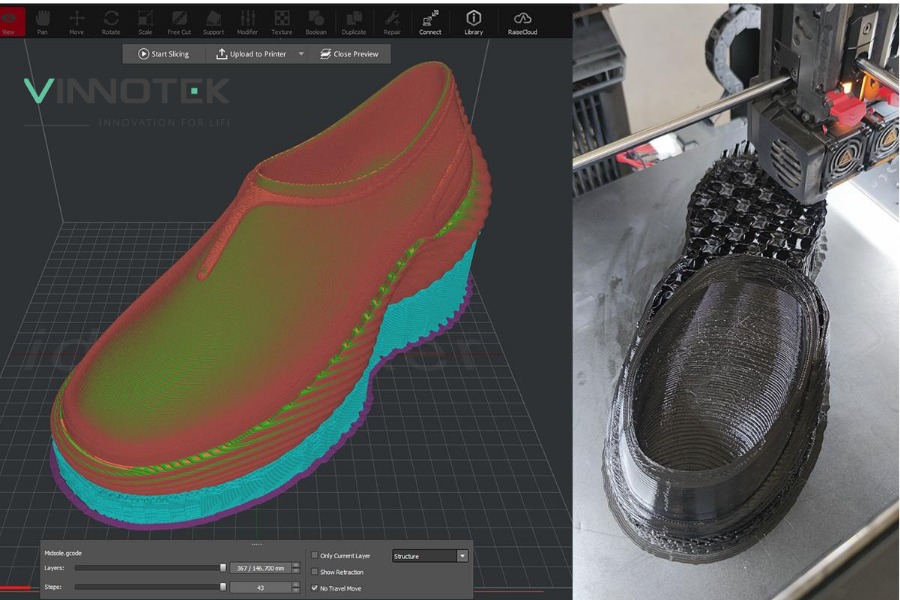
Task: Open the Library
Action: click(x=474, y=22)
